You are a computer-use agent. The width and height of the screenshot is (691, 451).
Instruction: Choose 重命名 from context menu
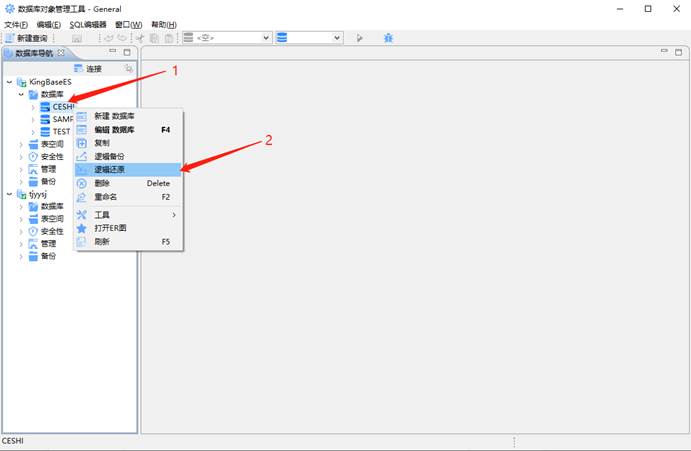pos(128,197)
